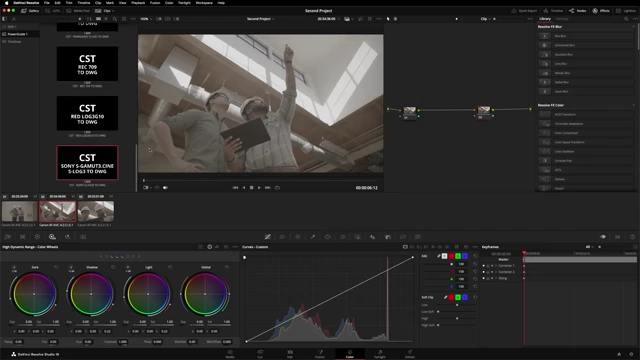The height and width of the screenshot is (360, 640).
Task: Collapse the Resolve FX Blur section
Action: point(633,27)
